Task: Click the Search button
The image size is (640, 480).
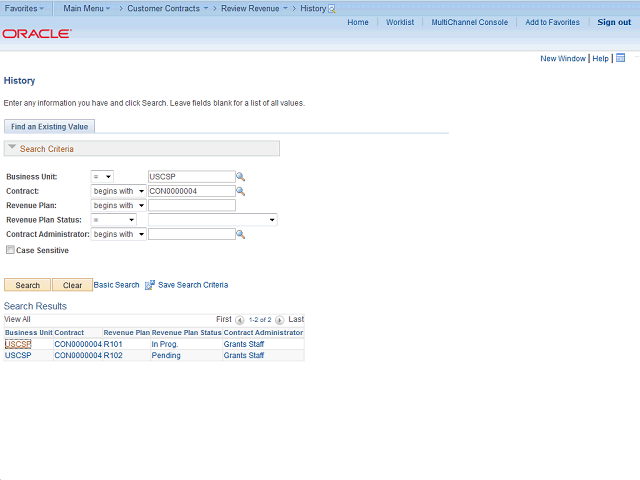Action: point(27,285)
